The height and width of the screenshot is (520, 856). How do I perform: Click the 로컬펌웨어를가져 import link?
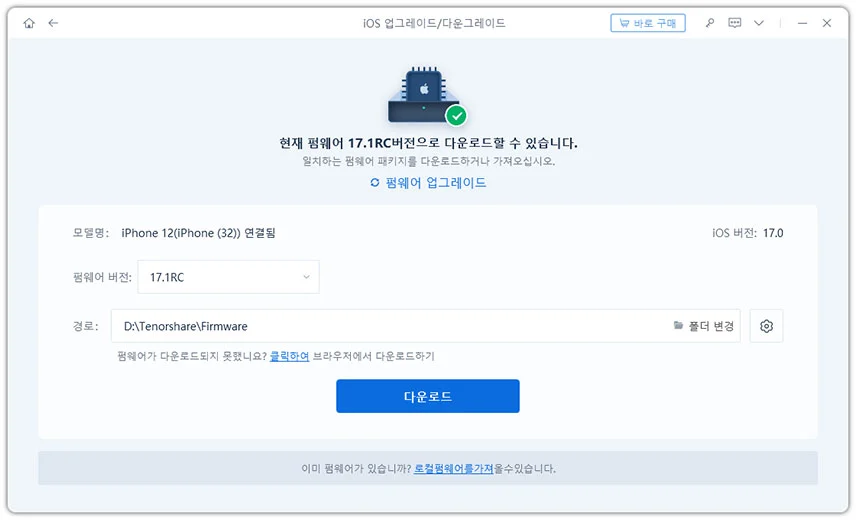[454, 469]
